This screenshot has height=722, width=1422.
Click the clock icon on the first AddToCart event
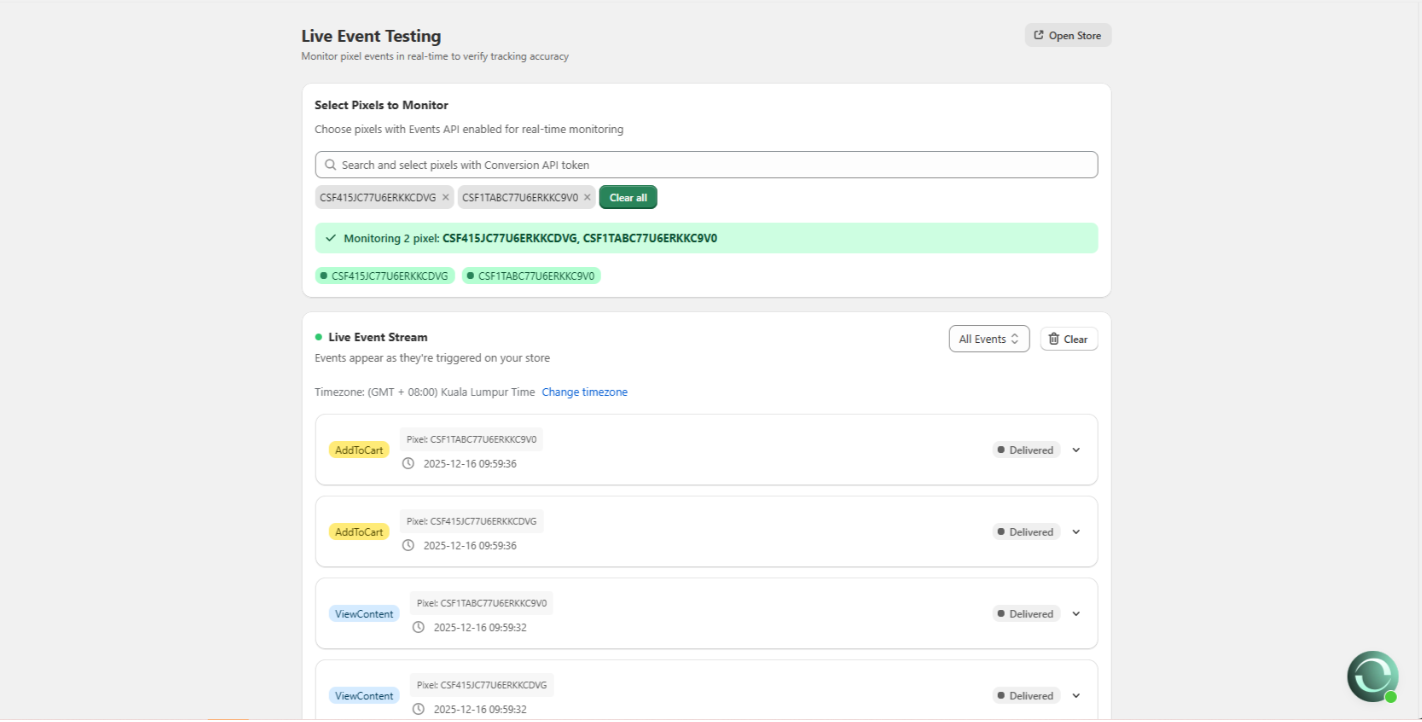(x=408, y=462)
